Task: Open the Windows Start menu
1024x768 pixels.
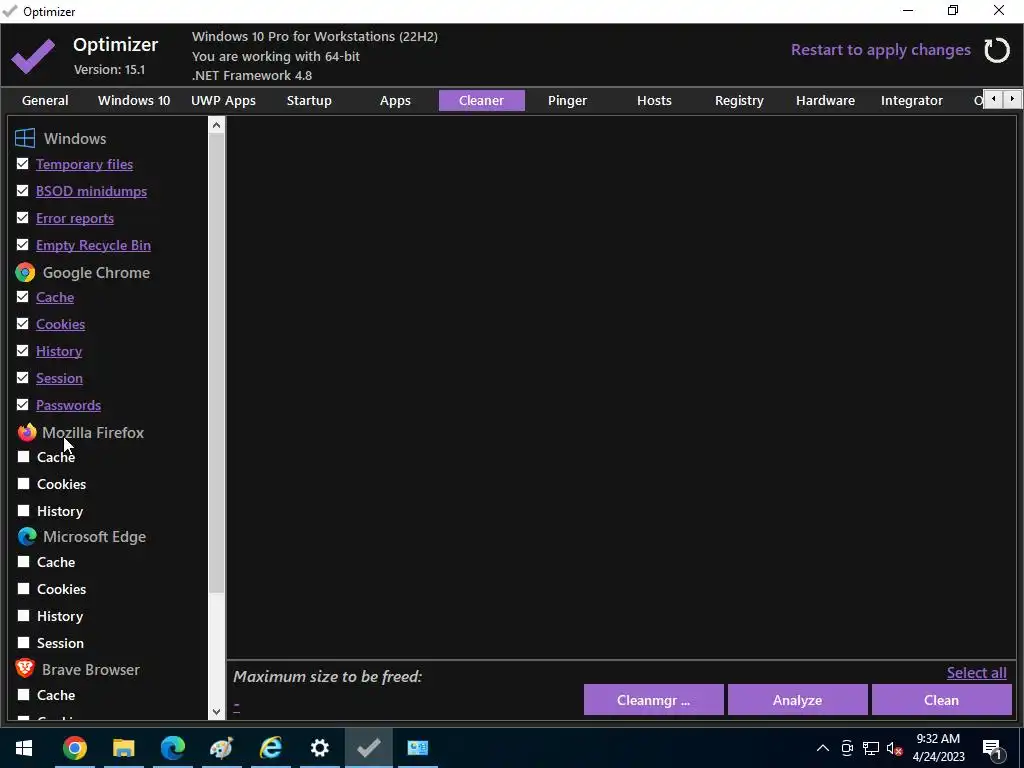Action: (x=24, y=748)
